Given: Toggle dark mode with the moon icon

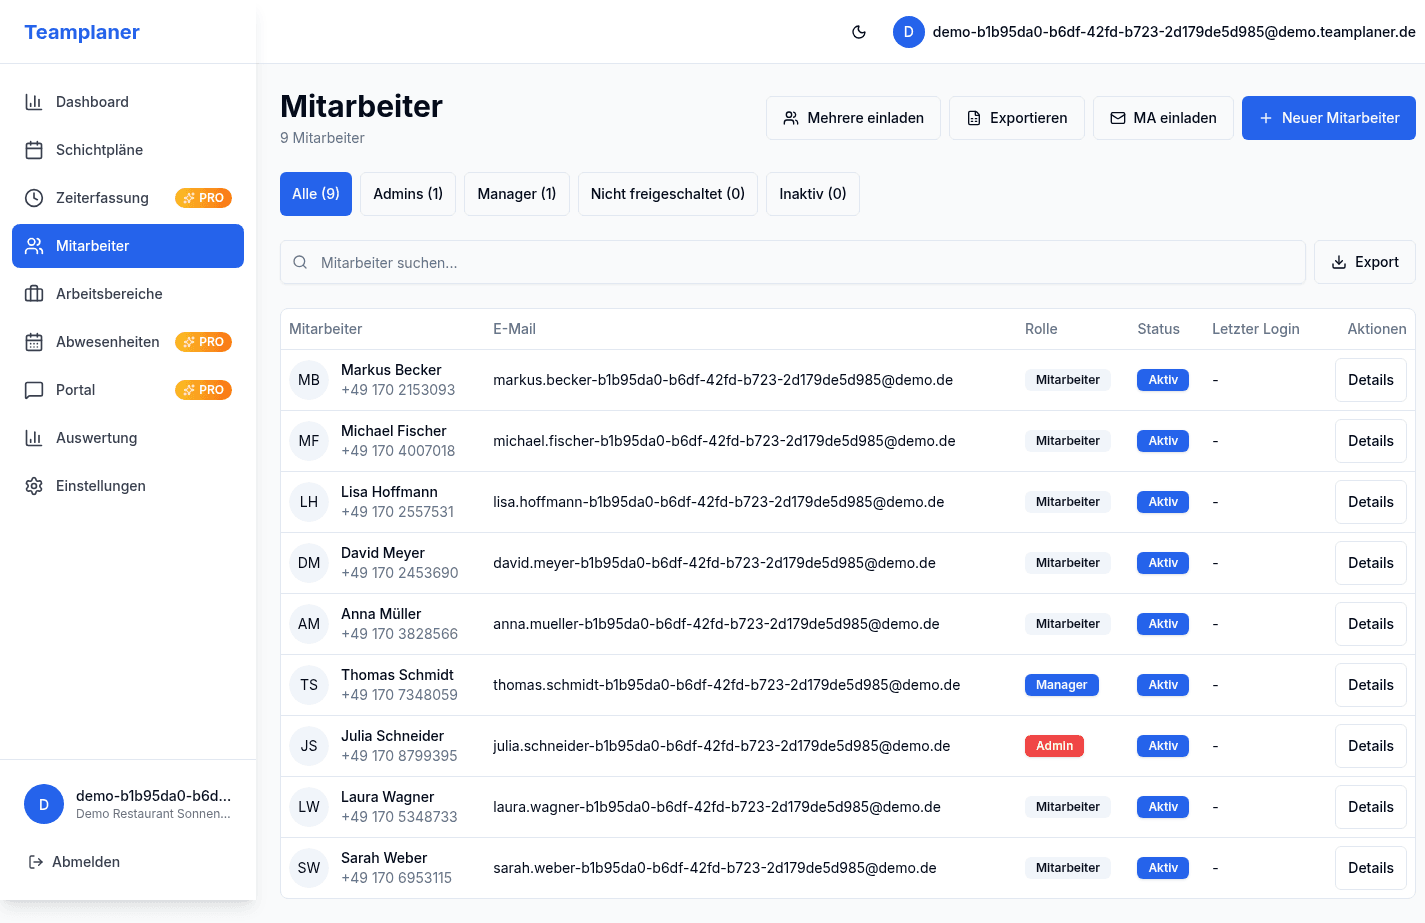Looking at the screenshot, I should (x=858, y=32).
